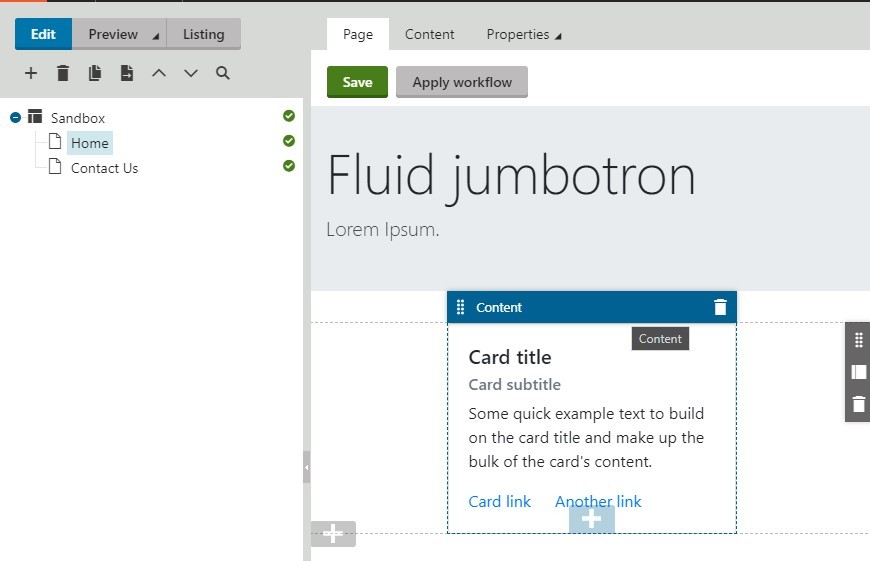Move the page down with the down chevron
This screenshot has width=870, height=561.
[191, 73]
